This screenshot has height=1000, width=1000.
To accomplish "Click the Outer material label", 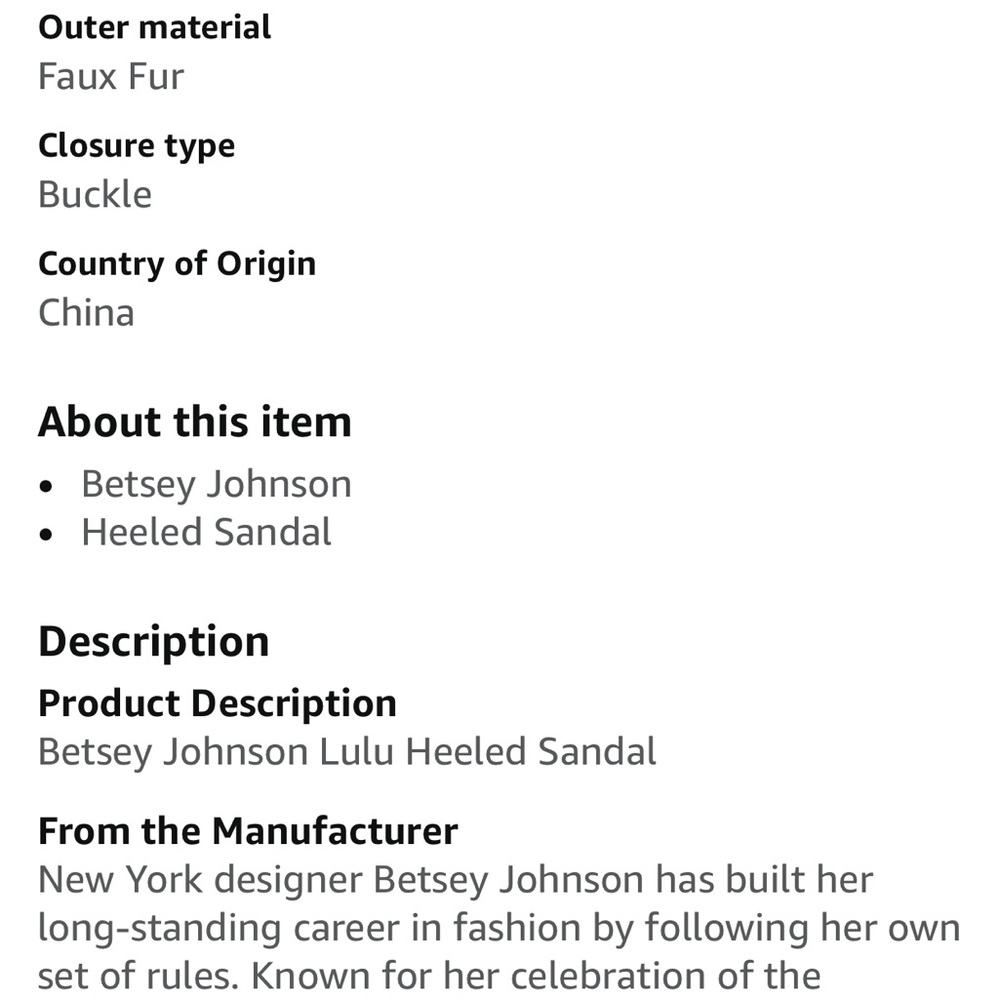I will (x=154, y=27).
